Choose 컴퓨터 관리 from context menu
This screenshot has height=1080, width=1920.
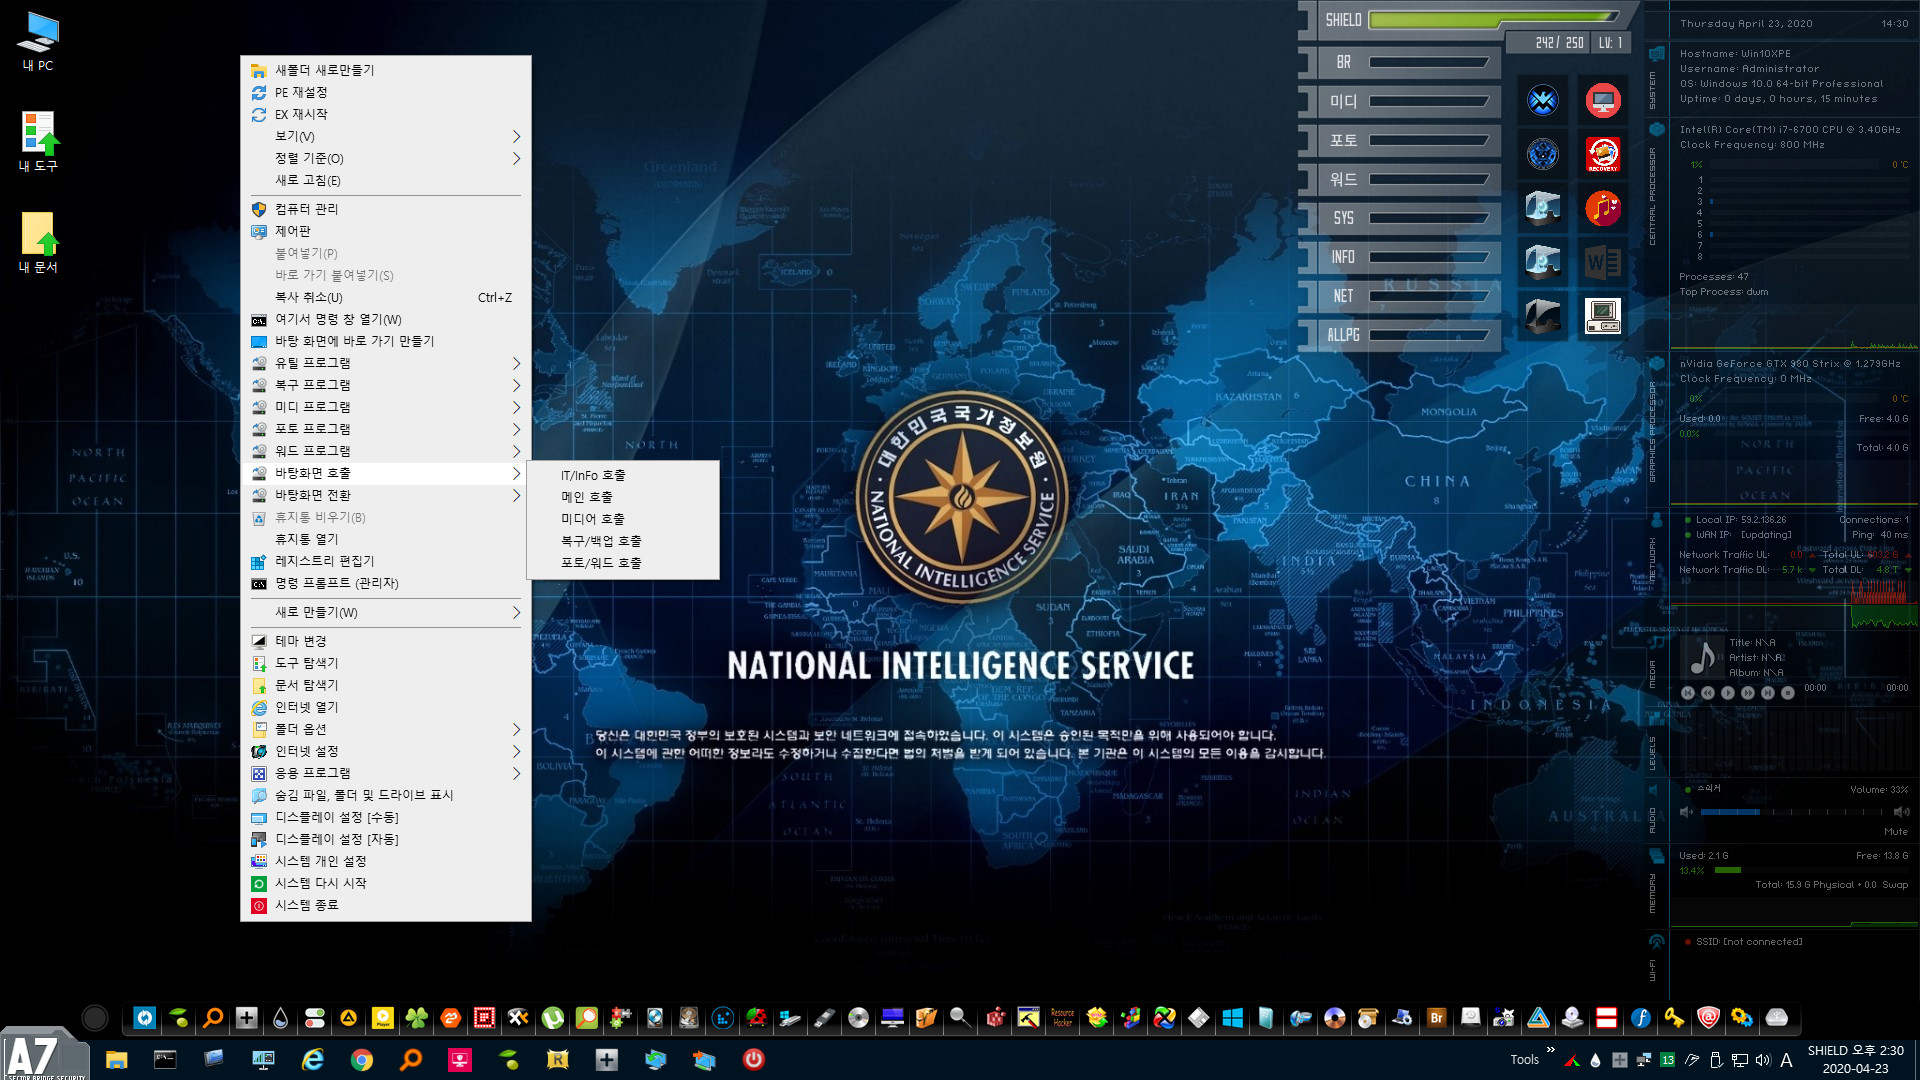coord(386,209)
